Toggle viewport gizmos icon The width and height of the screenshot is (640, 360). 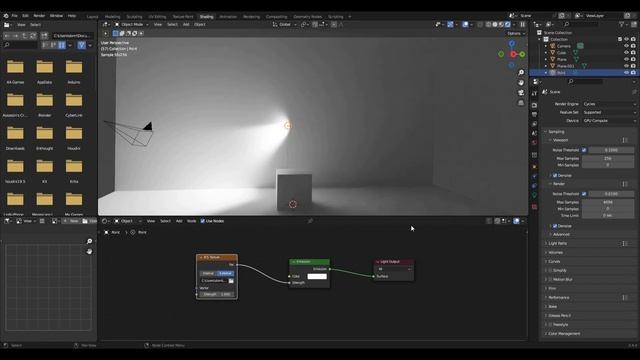[x=450, y=24]
